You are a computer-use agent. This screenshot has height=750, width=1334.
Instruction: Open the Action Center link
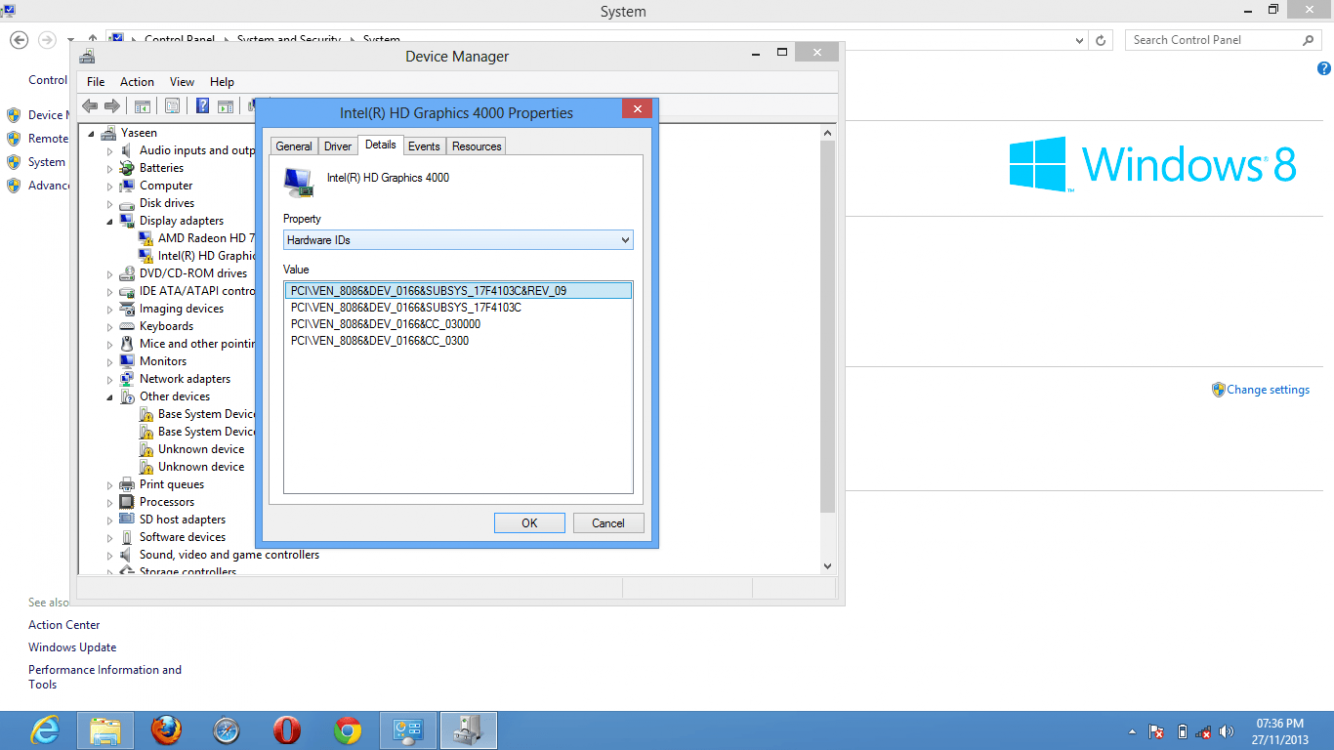pos(64,625)
